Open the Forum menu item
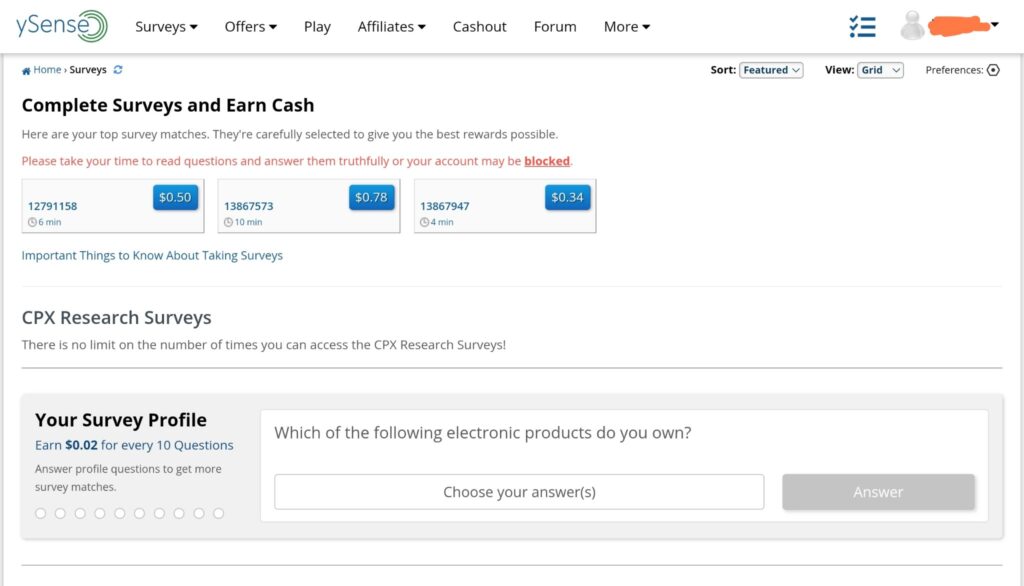The height and width of the screenshot is (586, 1024). click(555, 27)
